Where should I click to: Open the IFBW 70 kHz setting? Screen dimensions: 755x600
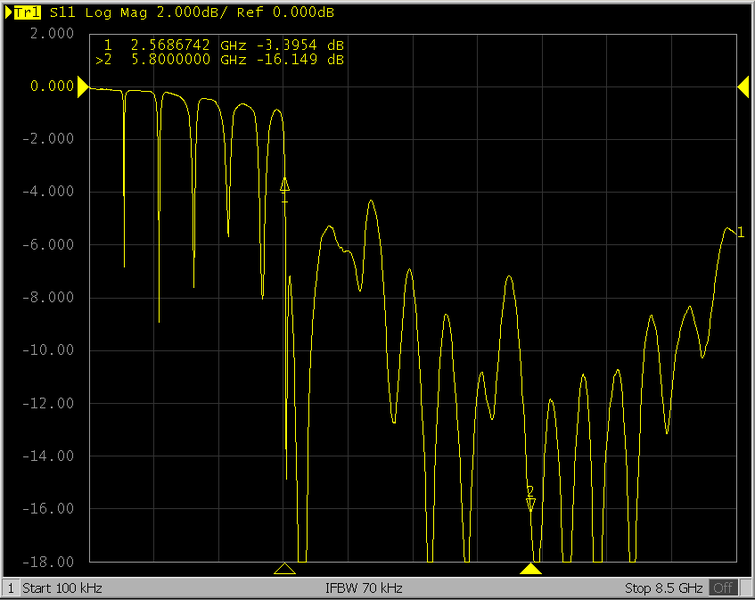(x=364, y=587)
